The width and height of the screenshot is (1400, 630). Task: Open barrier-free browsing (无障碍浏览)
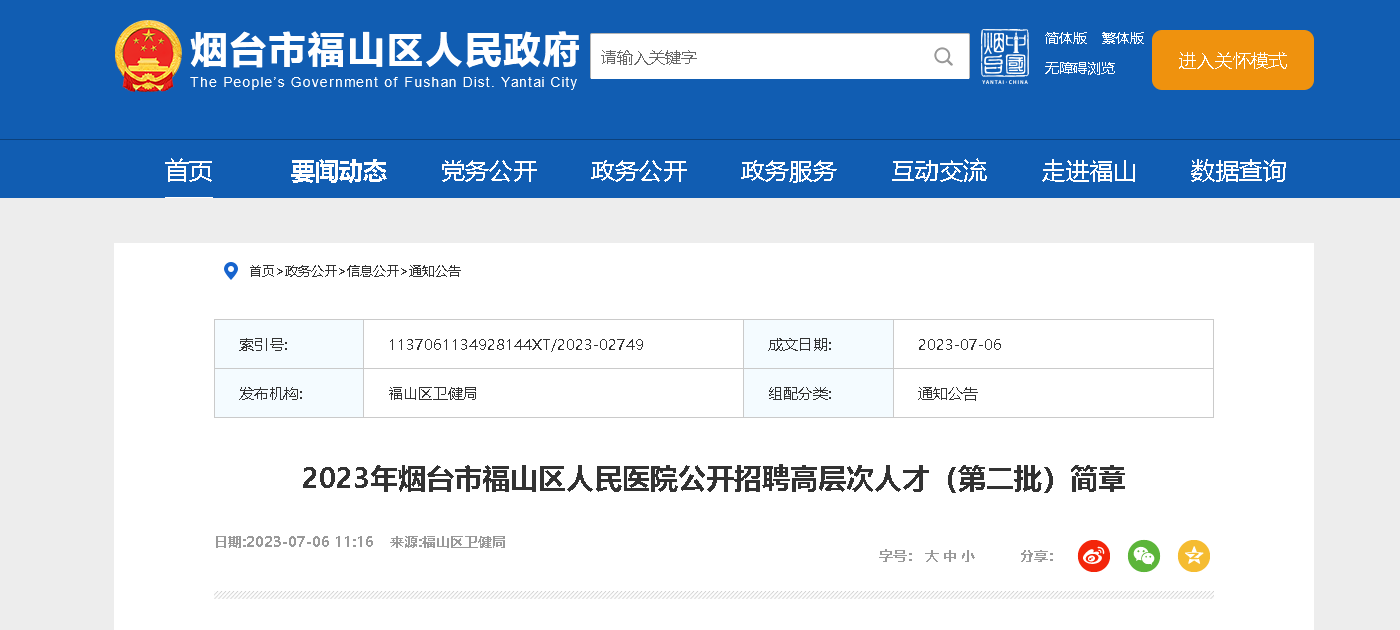pyautogui.click(x=1080, y=68)
